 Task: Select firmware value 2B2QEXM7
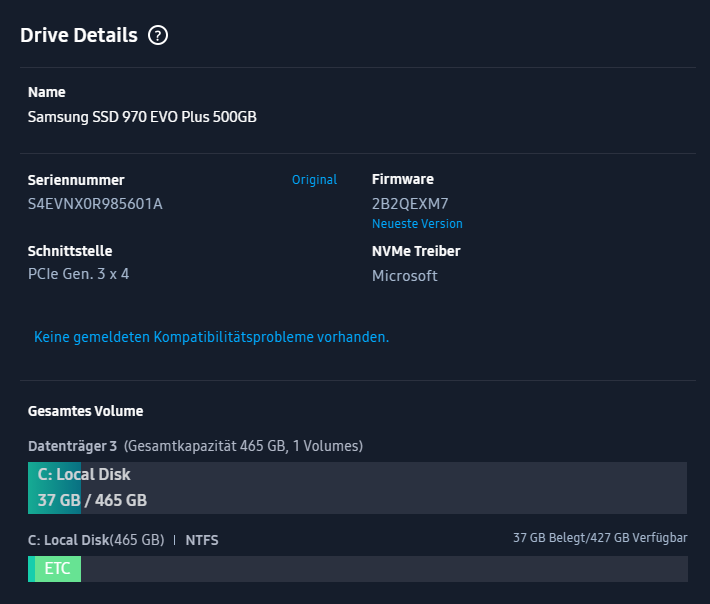coord(410,204)
